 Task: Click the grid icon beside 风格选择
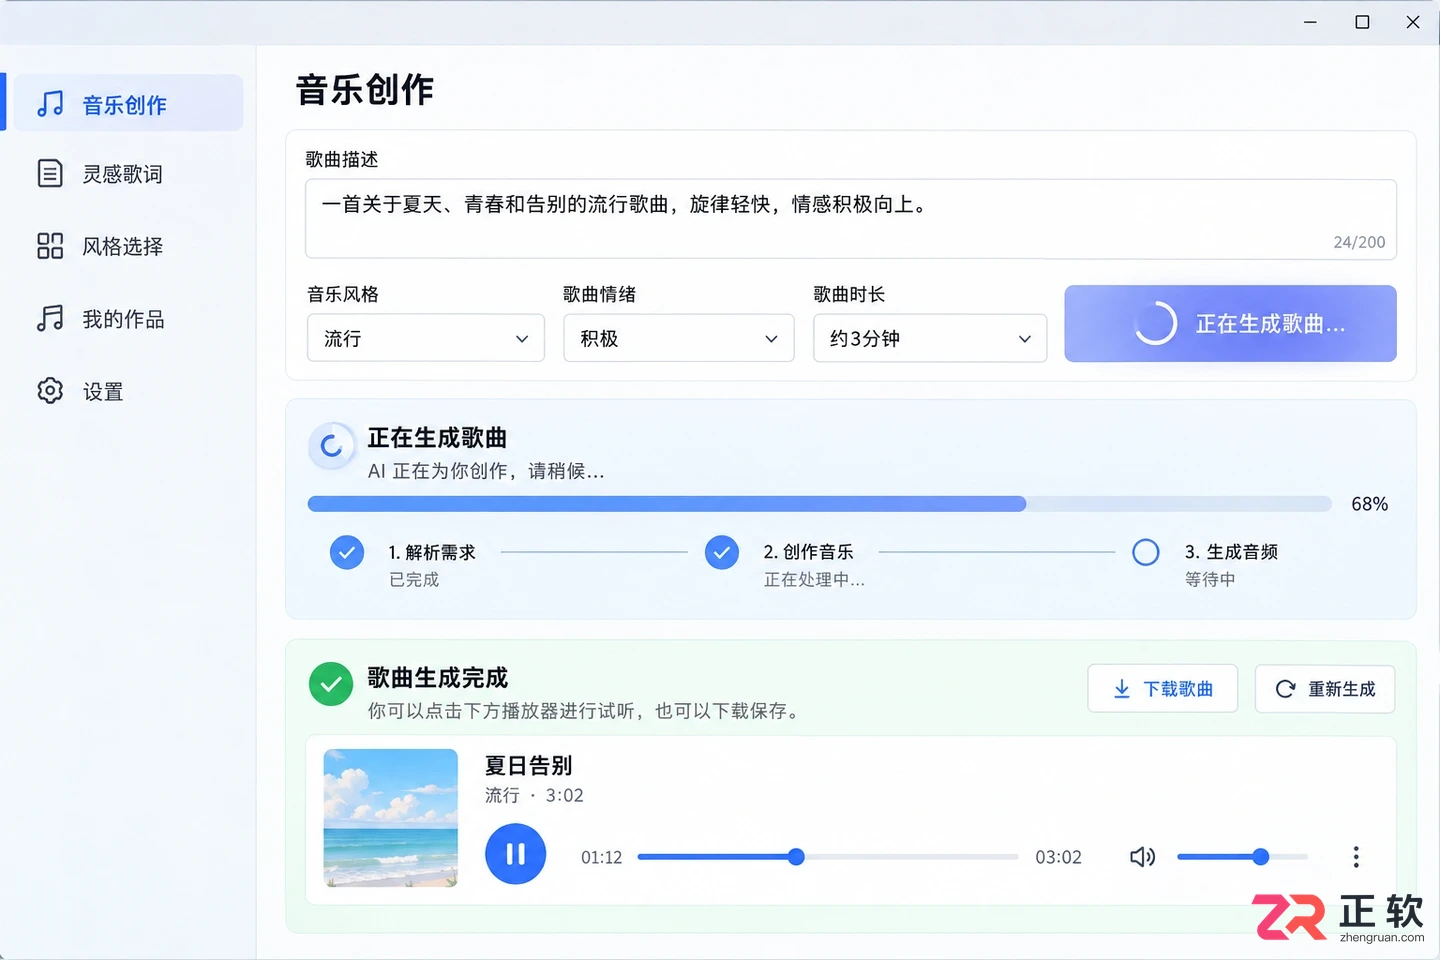[50, 246]
